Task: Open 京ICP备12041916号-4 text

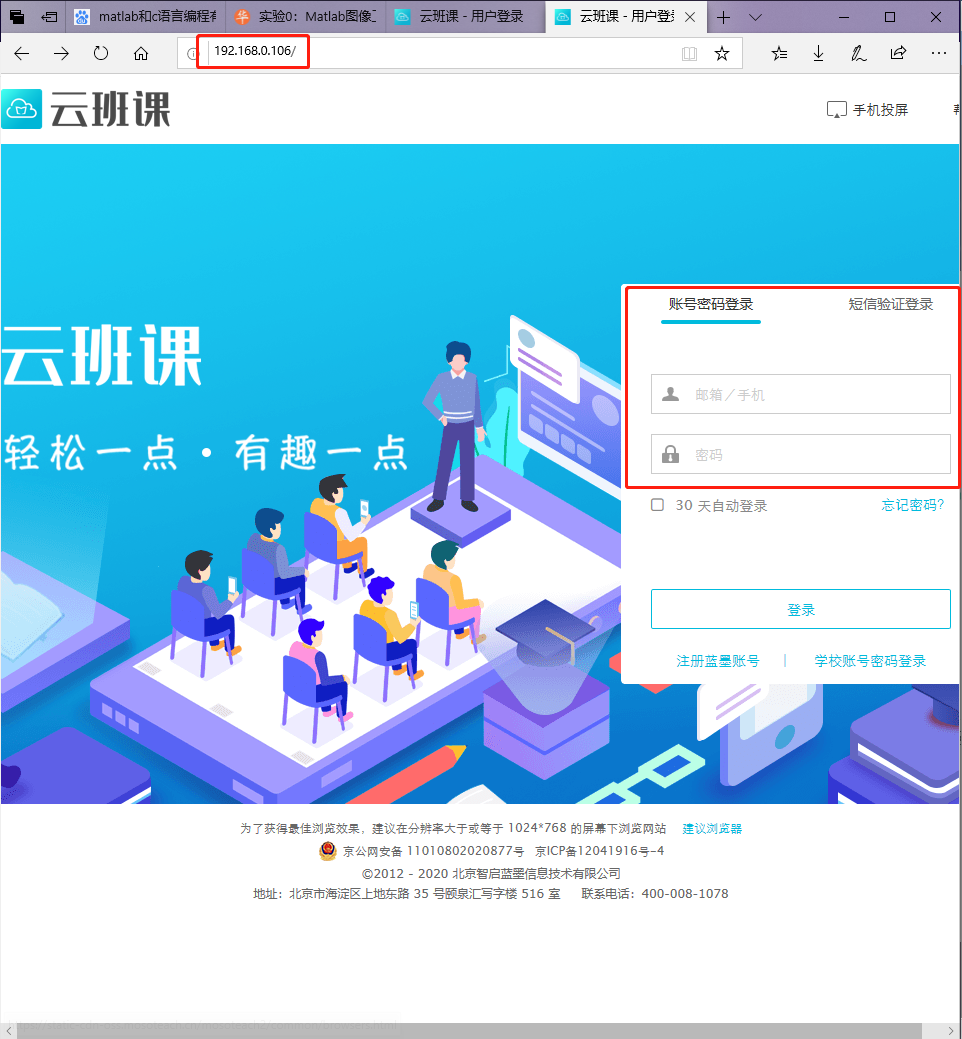Action: pyautogui.click(x=600, y=851)
